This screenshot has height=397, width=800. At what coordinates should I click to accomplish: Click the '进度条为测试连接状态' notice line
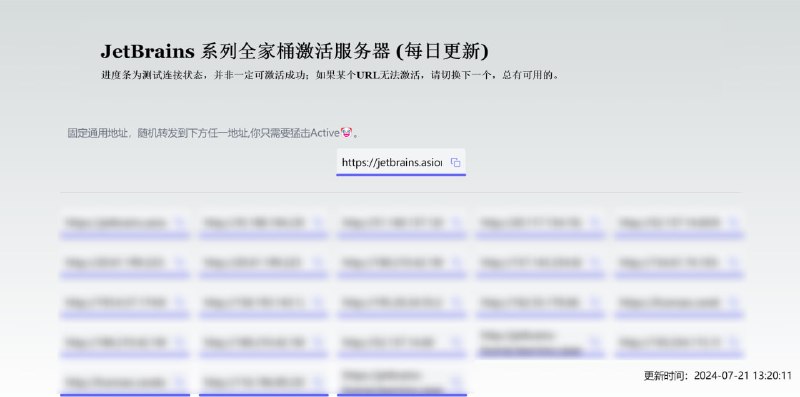330,75
